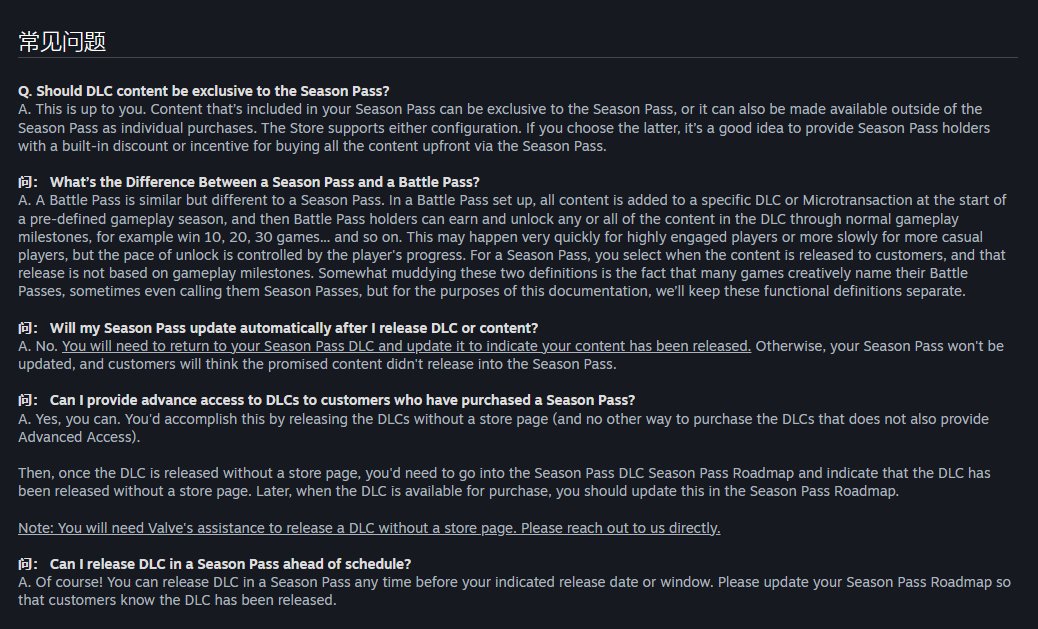Click the 'release DLC ahead of schedule' question
Viewport: 1038px width, 629px height.
click(230, 564)
